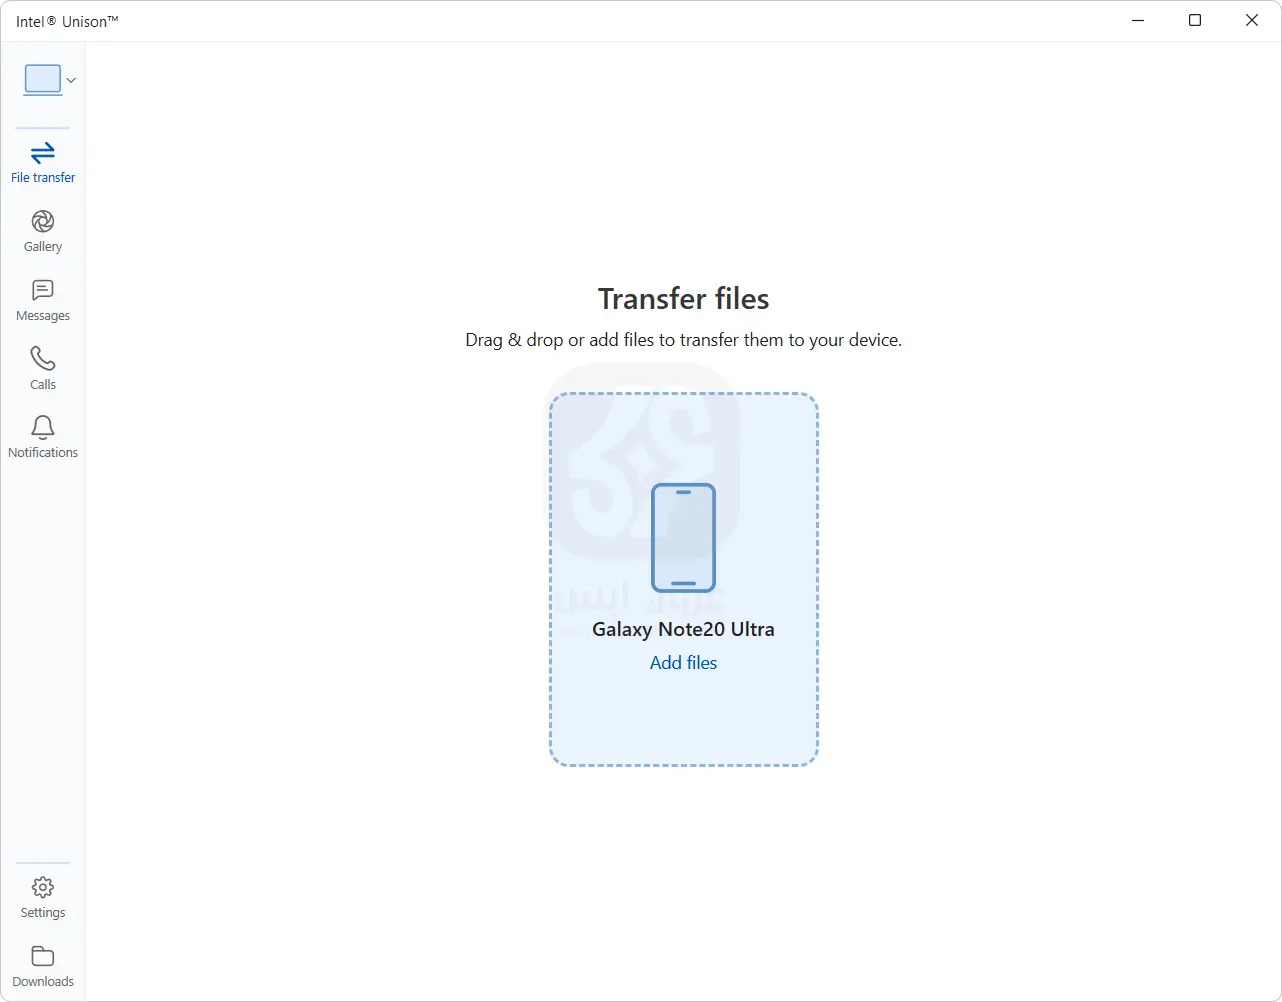Click the Add files link
The image size is (1282, 1002).
[x=683, y=662]
